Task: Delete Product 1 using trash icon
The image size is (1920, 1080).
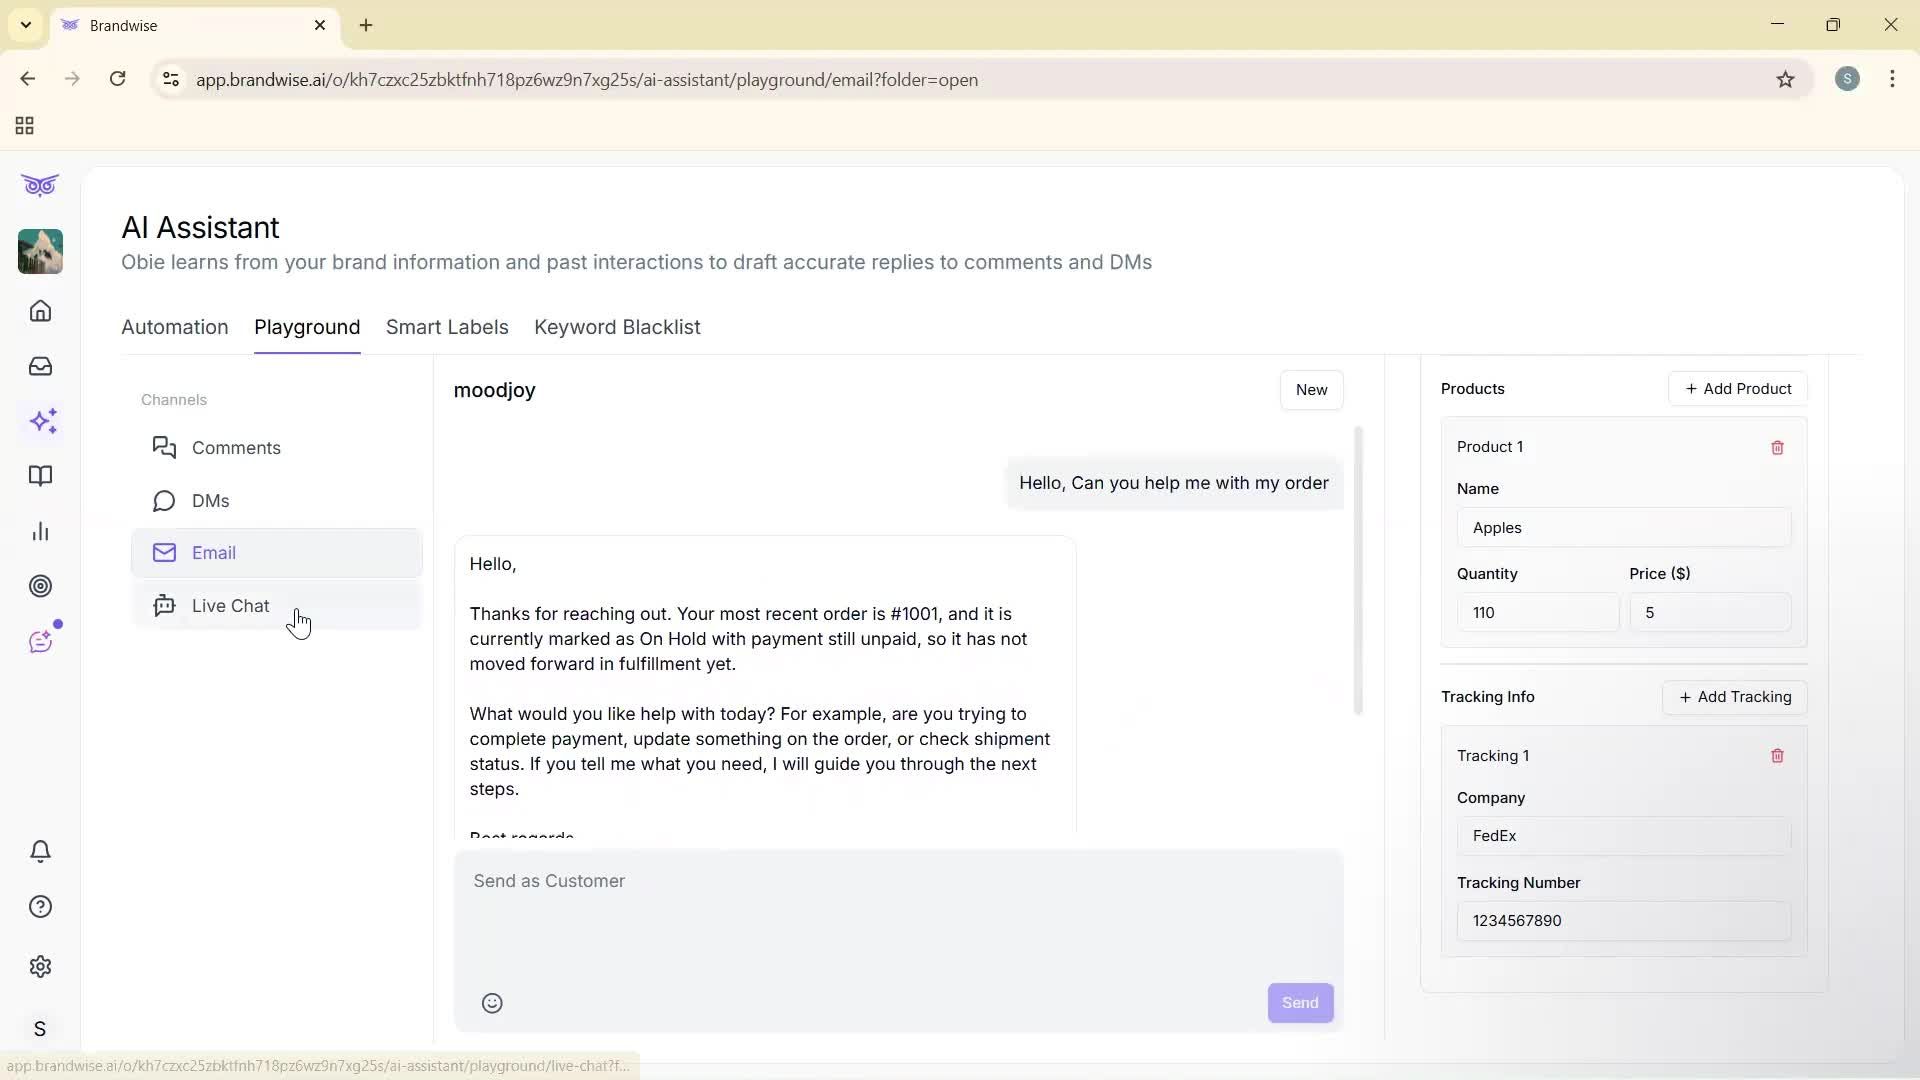Action: tap(1777, 447)
